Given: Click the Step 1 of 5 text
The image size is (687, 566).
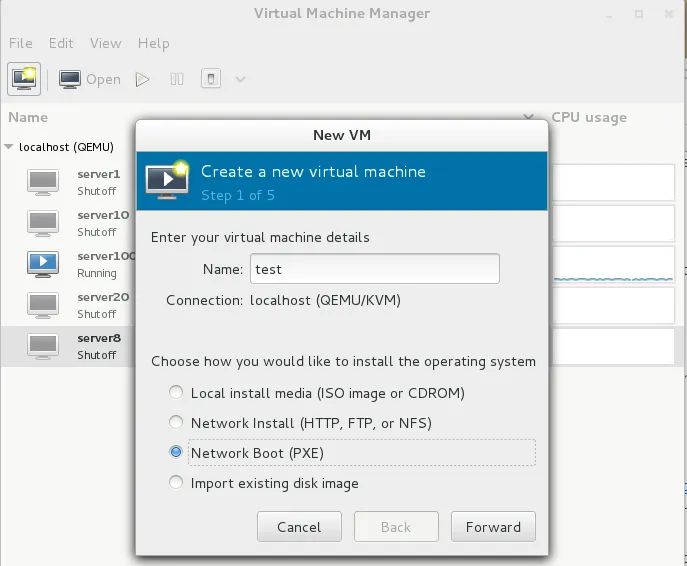Looking at the screenshot, I should point(238,195).
